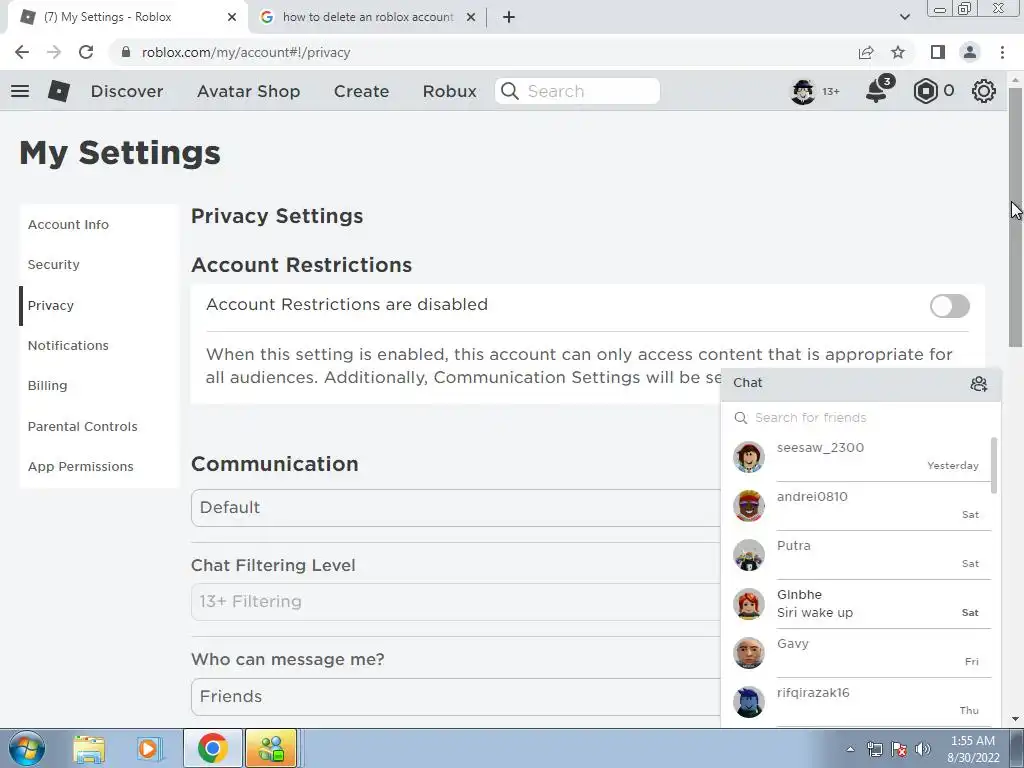Open andrei0810 avatar in chat list
This screenshot has width=1024, height=768.
(748, 505)
